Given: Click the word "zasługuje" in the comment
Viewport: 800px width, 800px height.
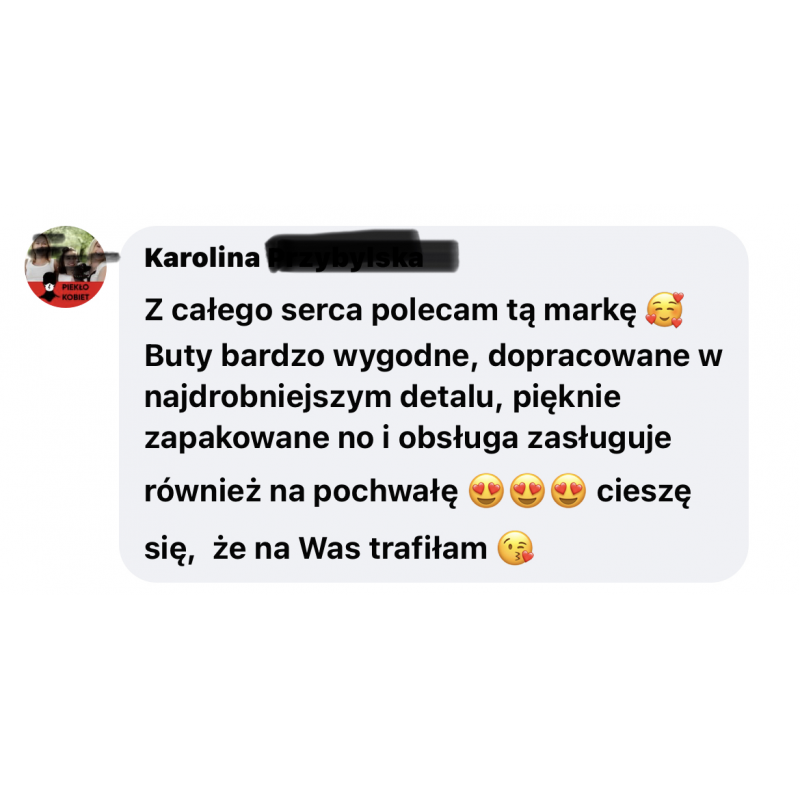Looking at the screenshot, I should pyautogui.click(x=599, y=440).
